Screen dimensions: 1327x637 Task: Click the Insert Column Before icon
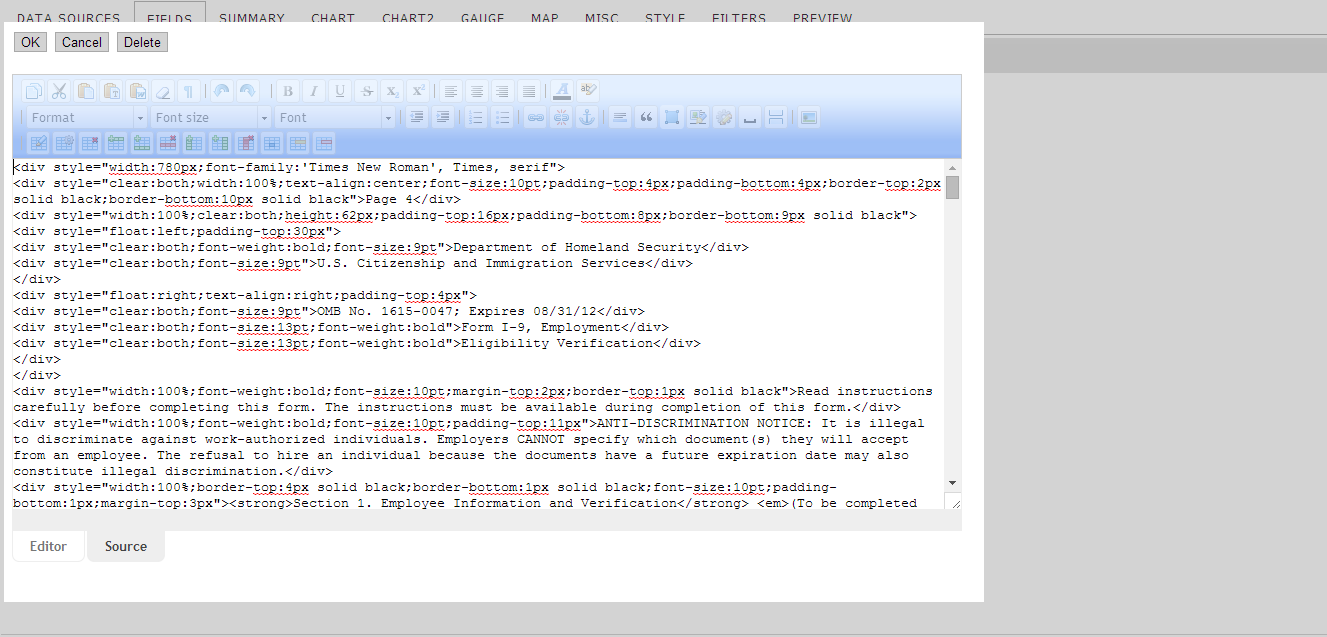pos(195,143)
